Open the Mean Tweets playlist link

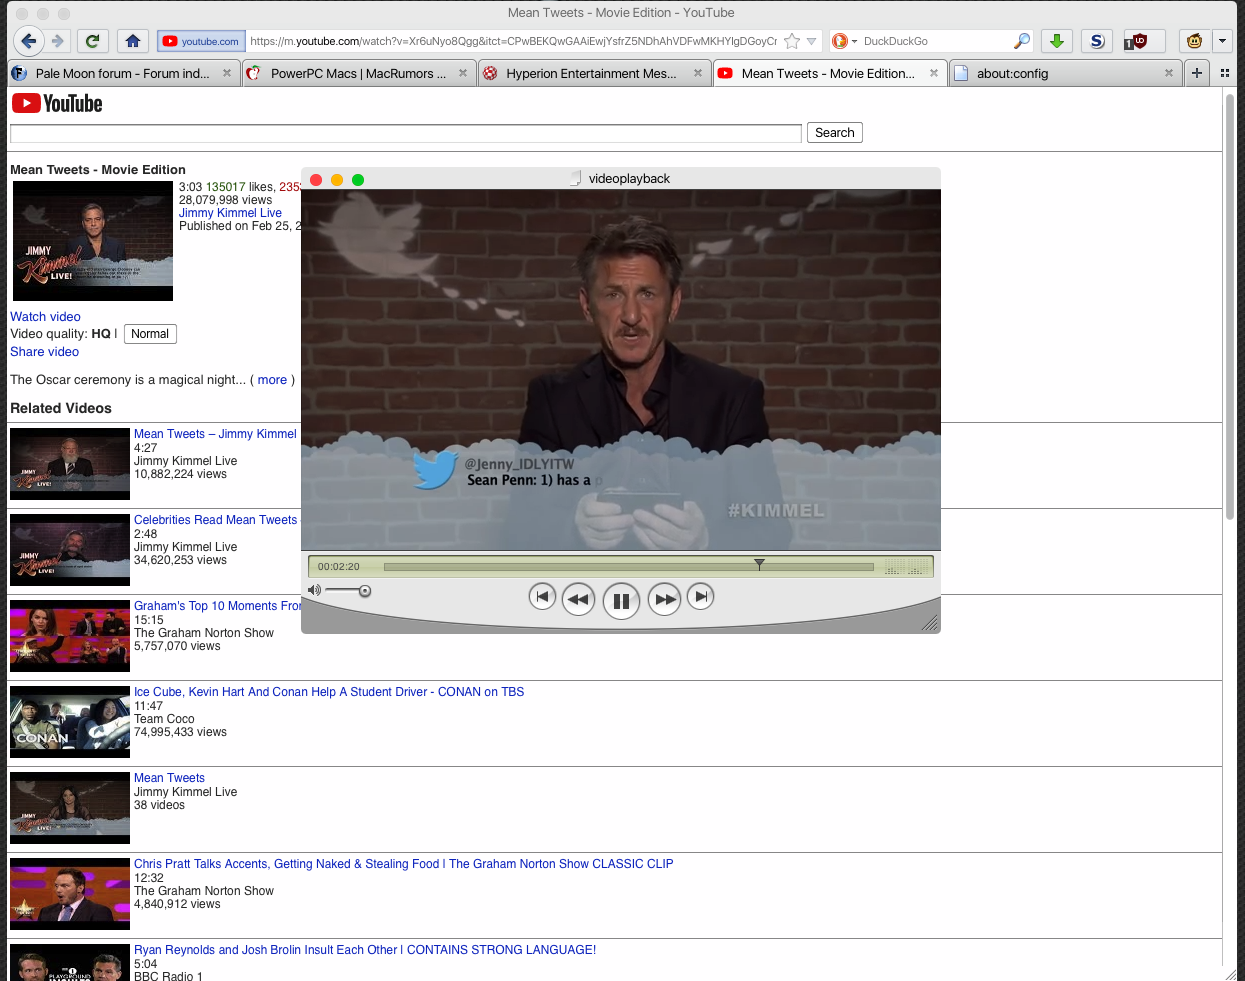point(169,778)
